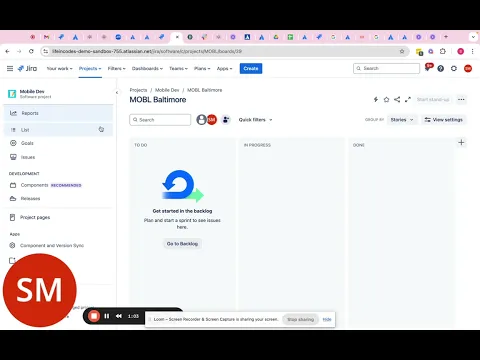The width and height of the screenshot is (480, 360).
Task: Star the MOBL Baltimore board
Action: [386, 99]
